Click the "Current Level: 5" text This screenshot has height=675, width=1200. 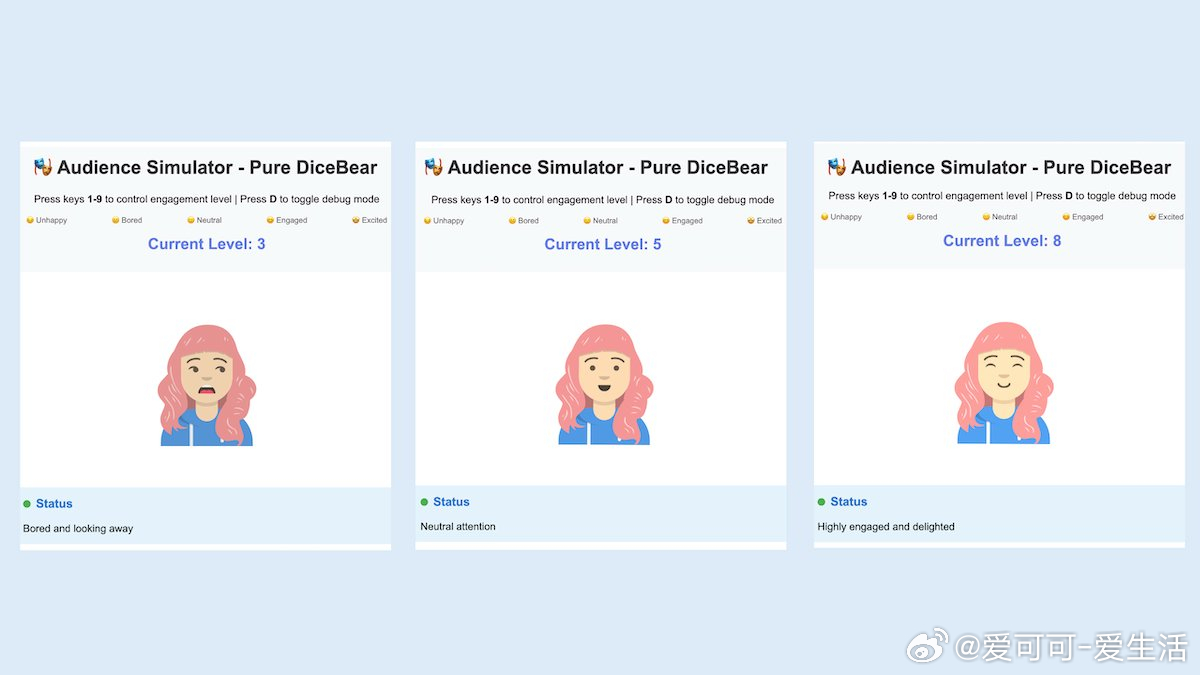603,244
